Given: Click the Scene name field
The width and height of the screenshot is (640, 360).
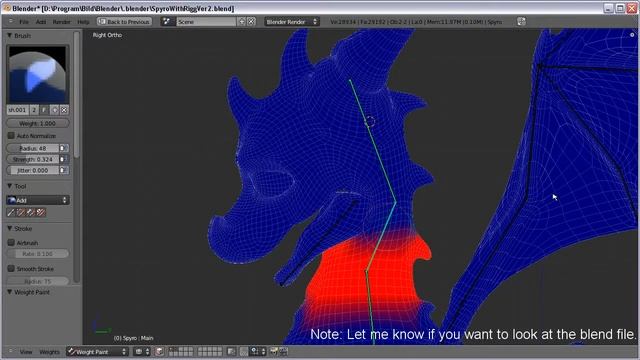Looking at the screenshot, I should [x=206, y=22].
